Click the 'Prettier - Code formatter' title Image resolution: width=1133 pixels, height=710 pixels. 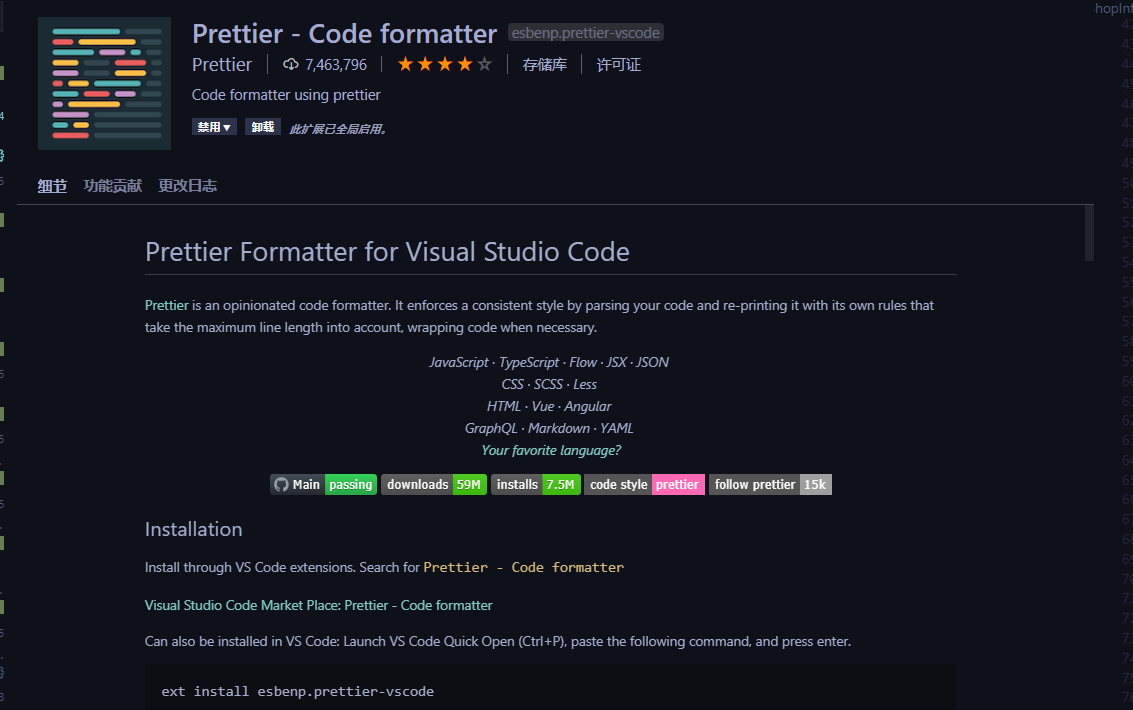(345, 34)
